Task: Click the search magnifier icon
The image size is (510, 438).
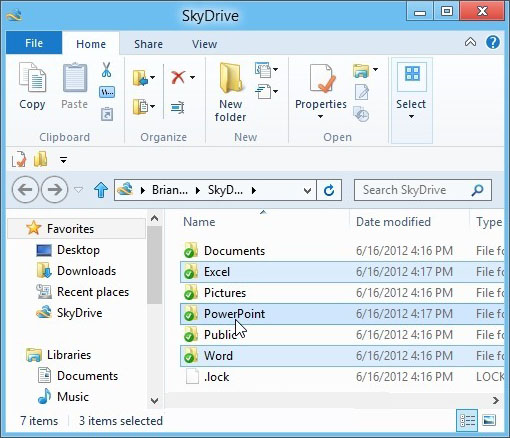Action: [x=478, y=190]
